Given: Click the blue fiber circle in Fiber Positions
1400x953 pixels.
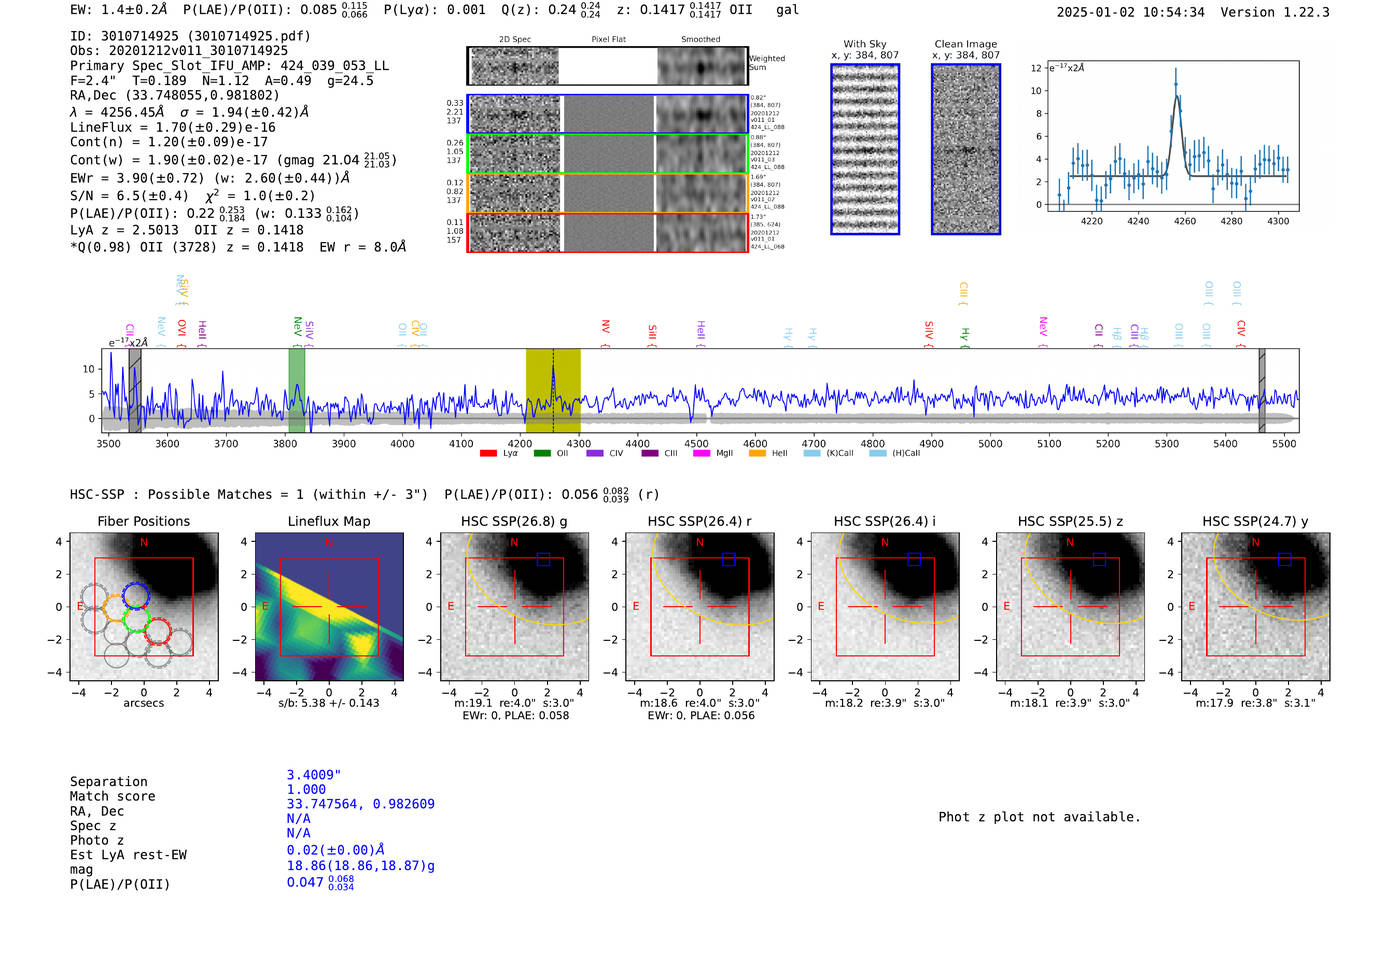Looking at the screenshot, I should (136, 596).
